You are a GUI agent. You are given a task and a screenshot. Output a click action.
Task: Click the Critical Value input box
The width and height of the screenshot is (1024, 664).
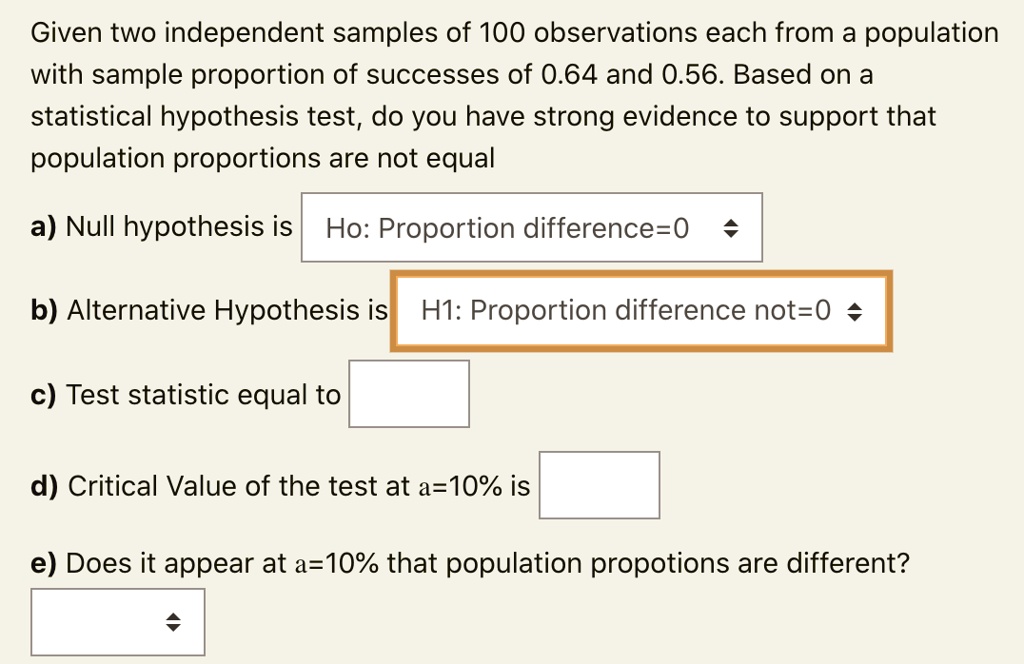[x=598, y=485]
